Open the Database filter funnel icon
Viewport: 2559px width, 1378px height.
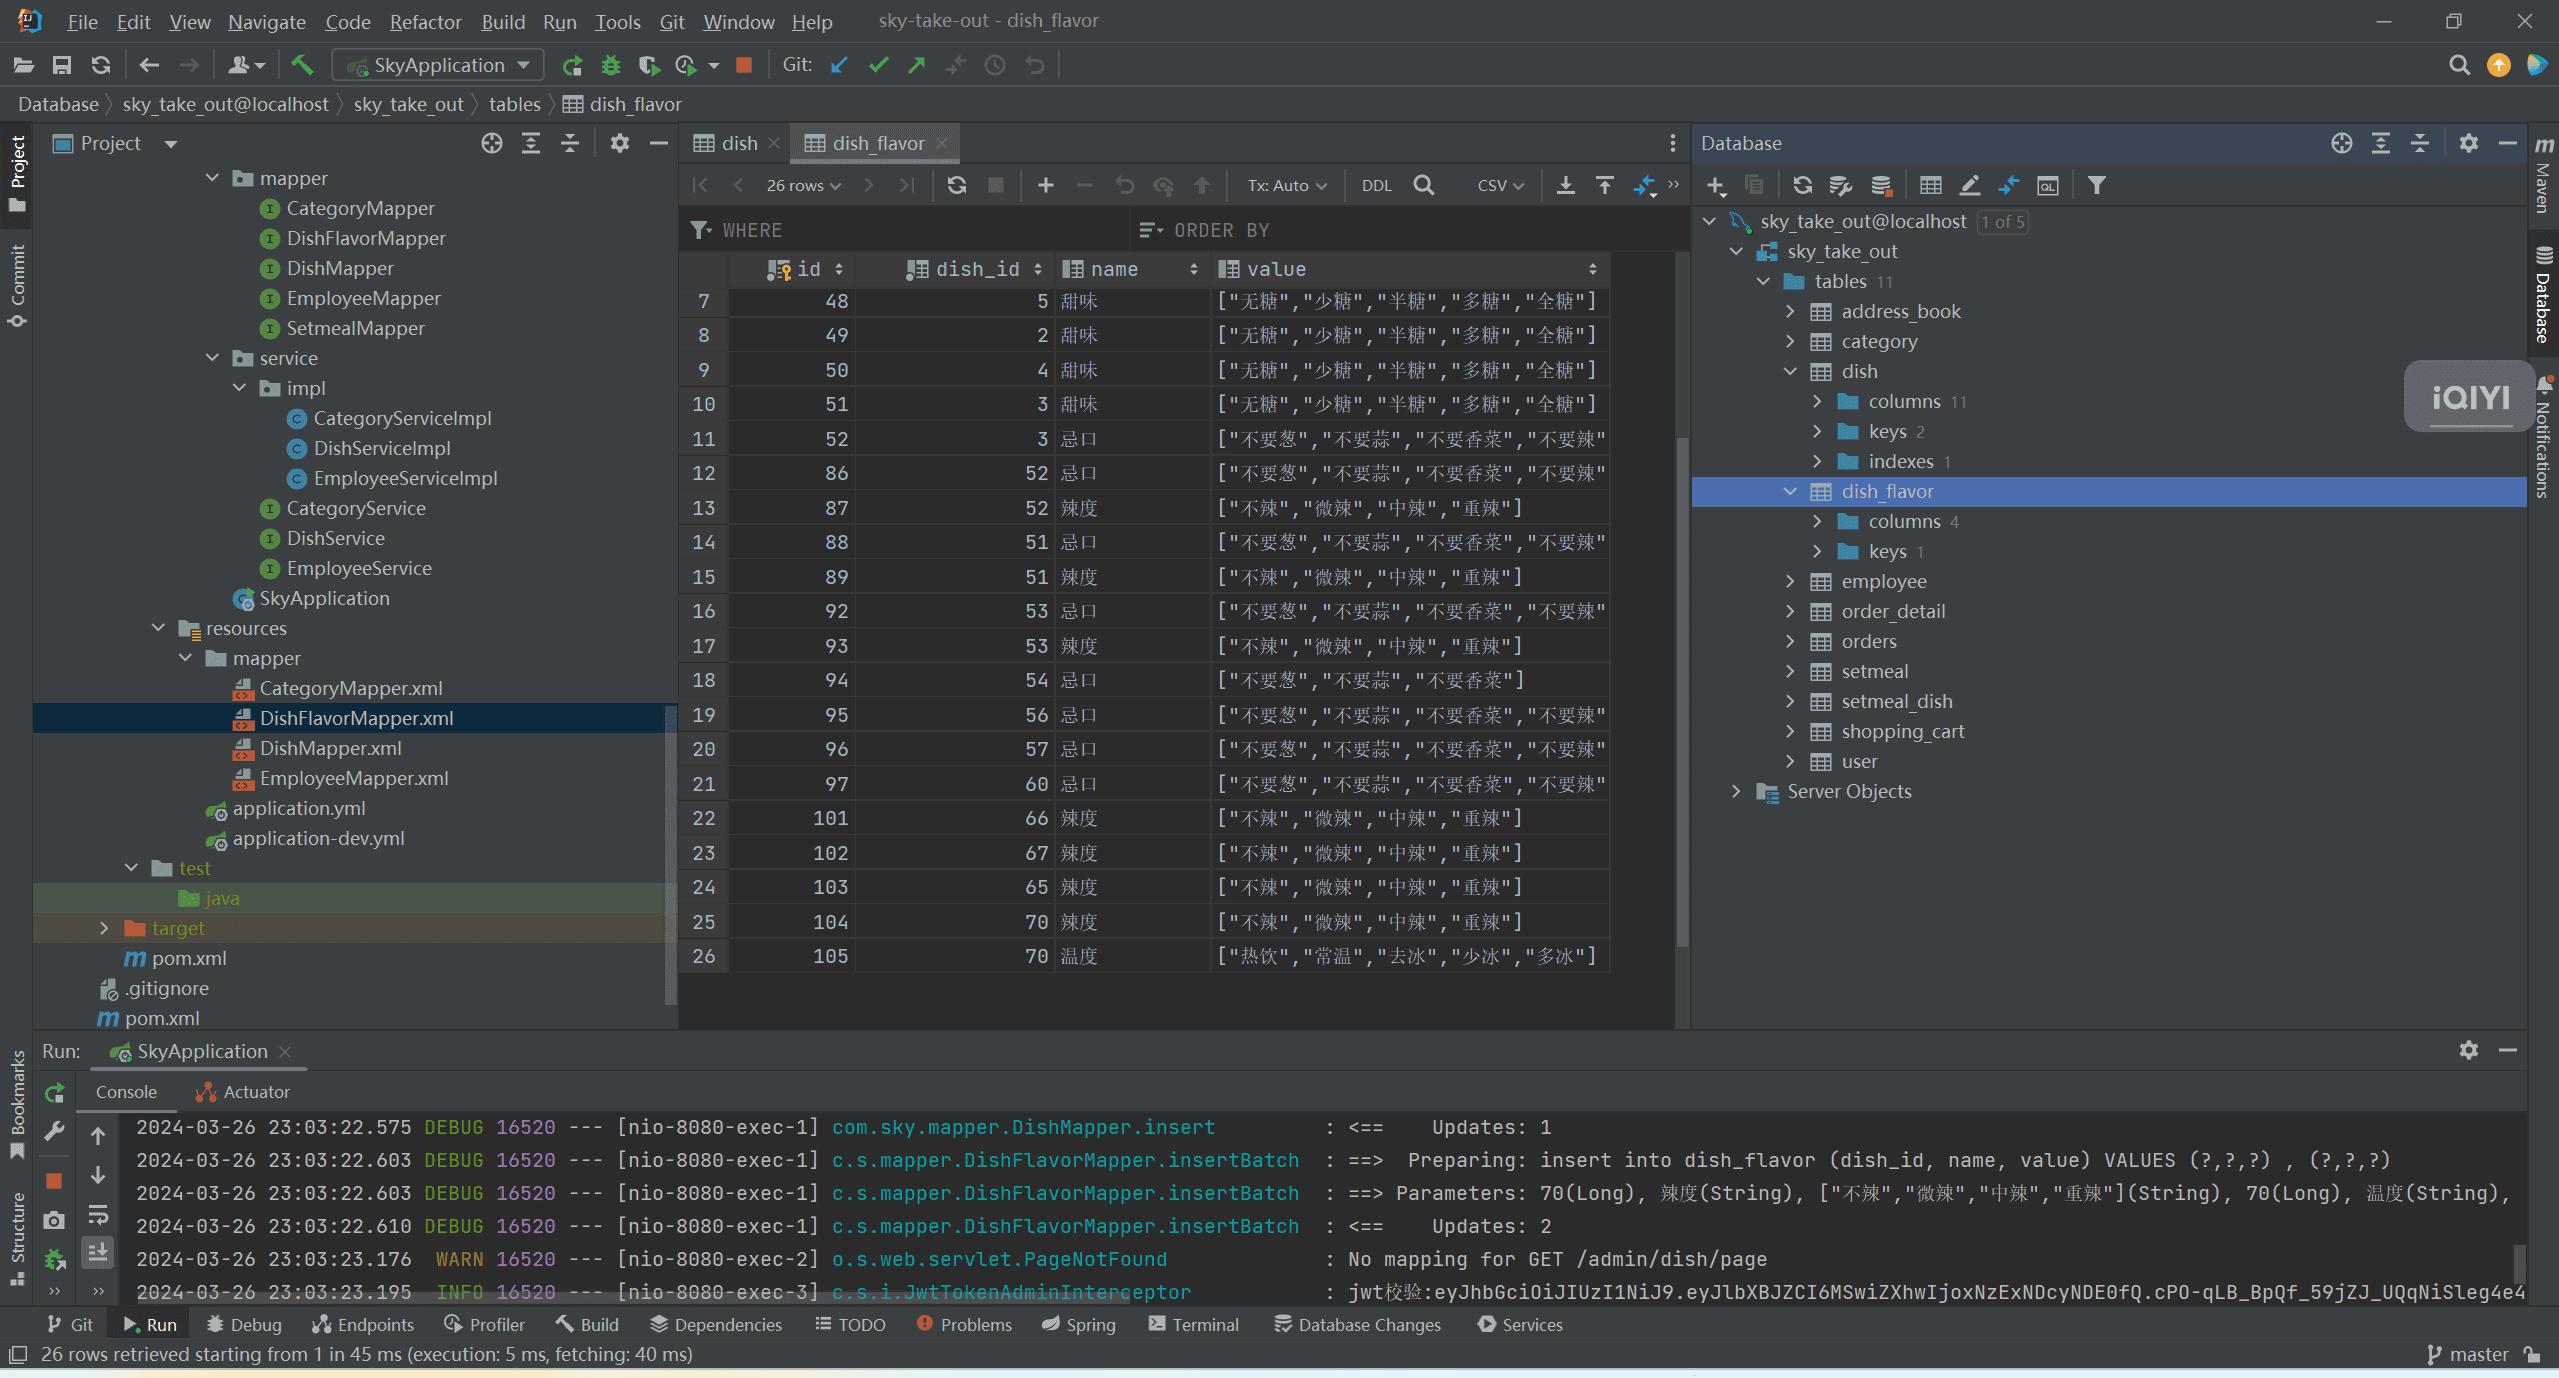point(2097,185)
